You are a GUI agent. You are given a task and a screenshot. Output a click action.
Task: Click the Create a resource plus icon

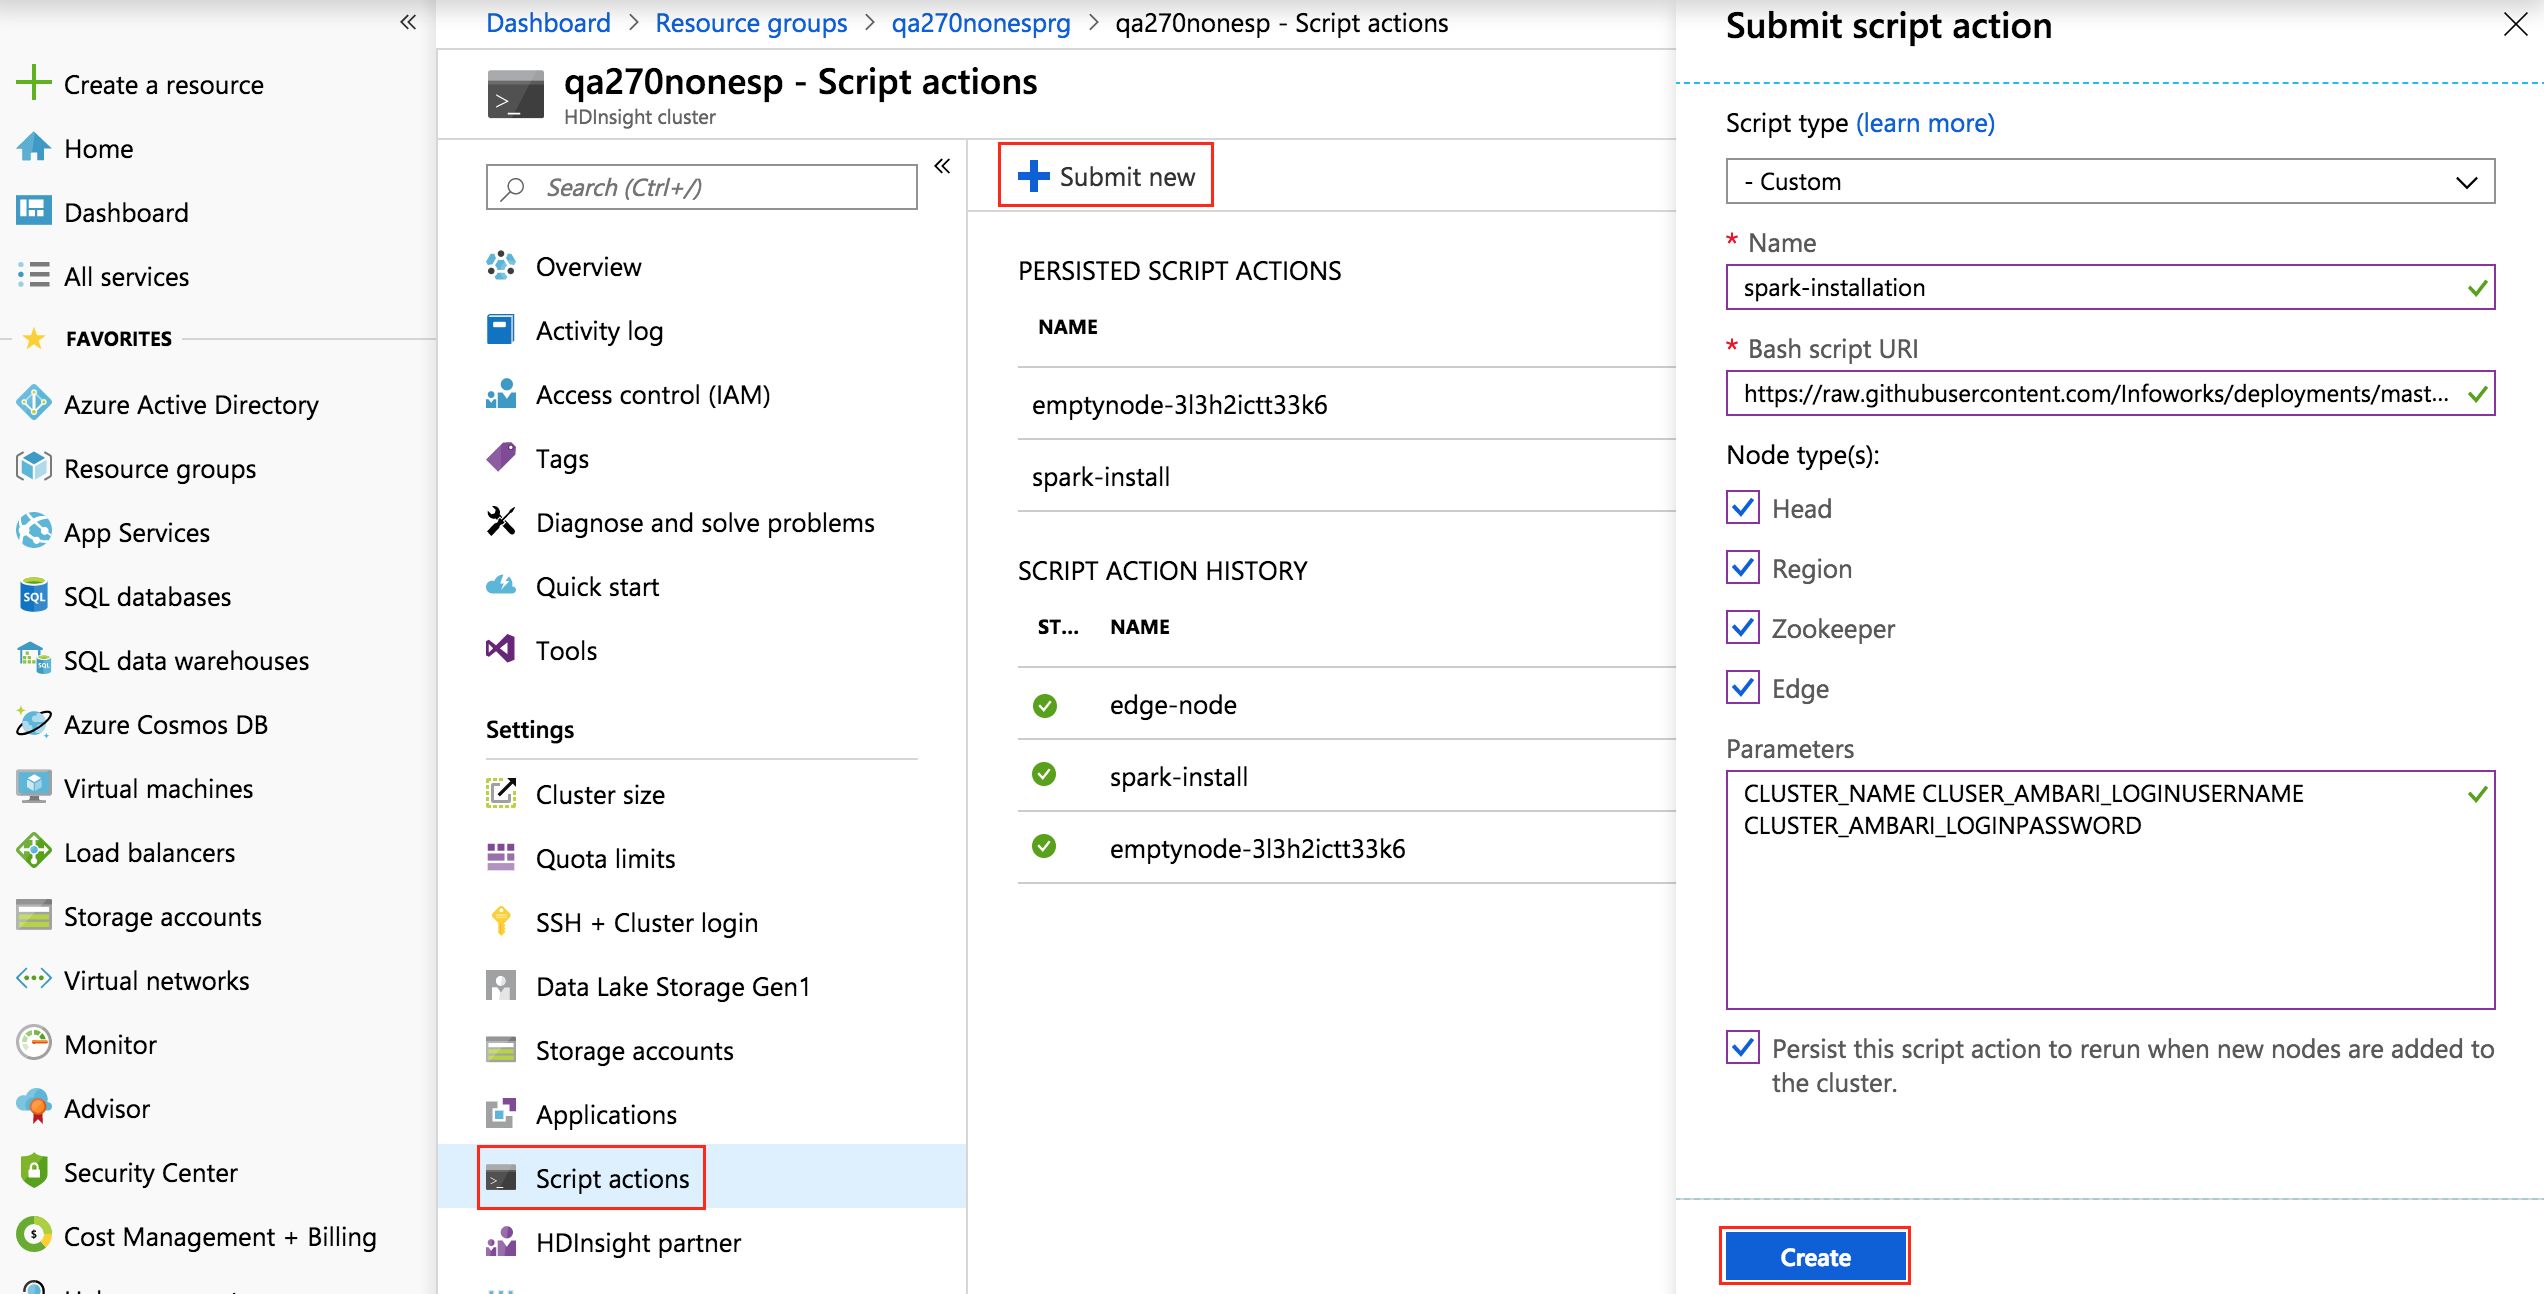point(34,83)
